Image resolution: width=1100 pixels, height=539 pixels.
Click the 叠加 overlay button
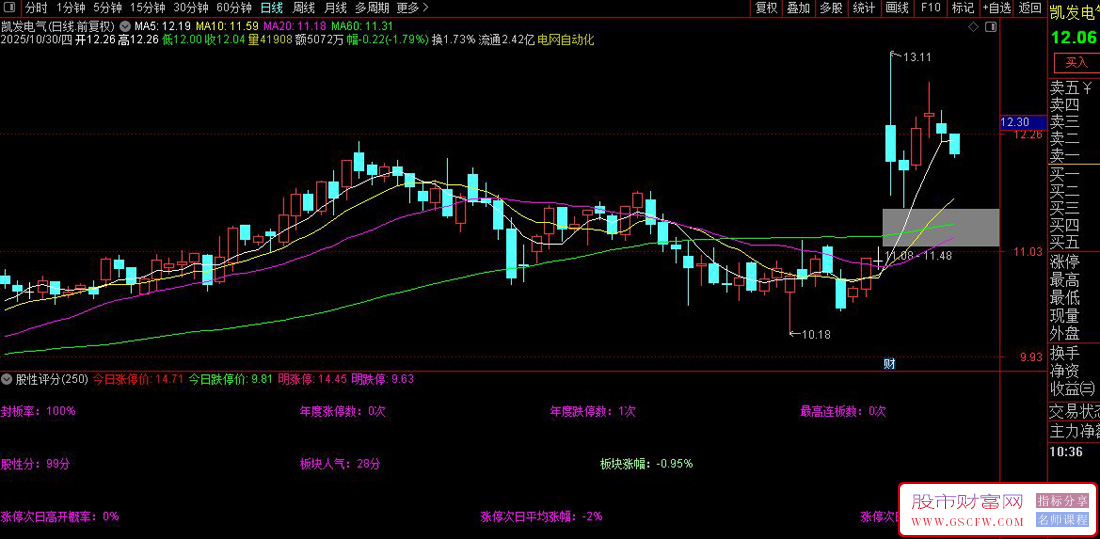[798, 8]
